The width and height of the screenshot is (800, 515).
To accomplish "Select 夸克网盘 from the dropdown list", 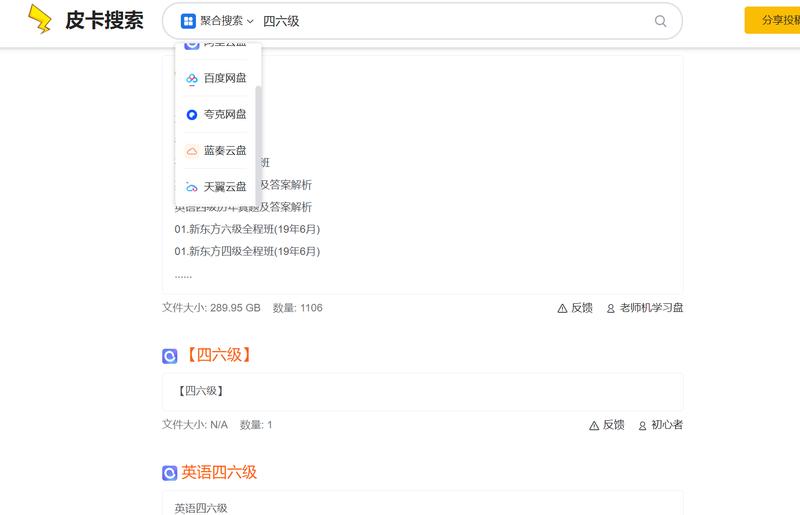I will (x=215, y=114).
